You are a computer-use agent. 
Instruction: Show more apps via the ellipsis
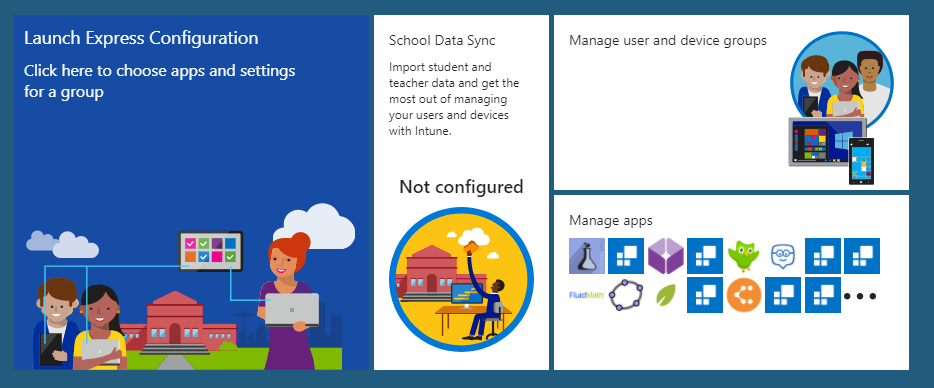(x=860, y=296)
